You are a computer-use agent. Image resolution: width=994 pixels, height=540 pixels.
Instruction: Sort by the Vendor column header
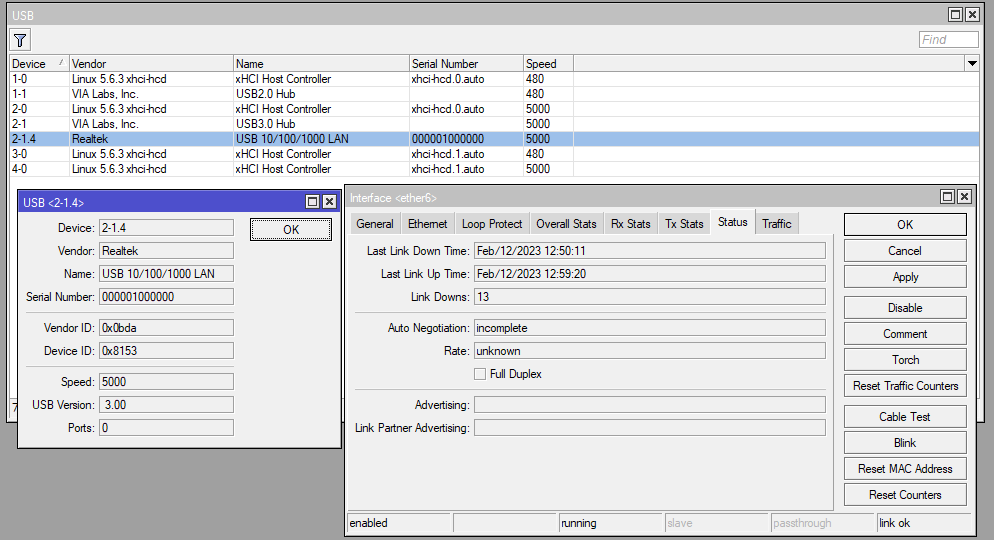tap(152, 63)
